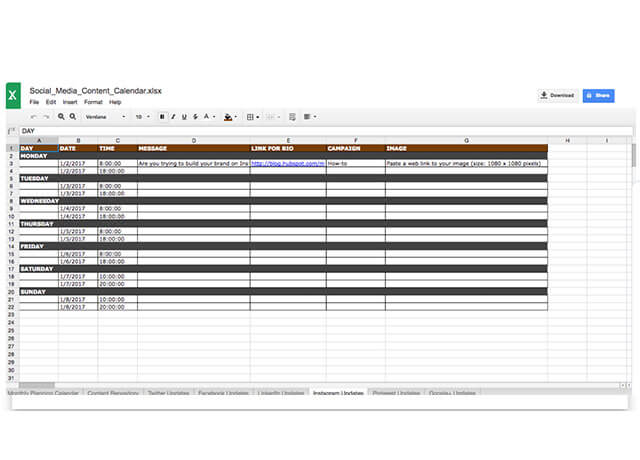The height and width of the screenshot is (460, 640).
Task: Switch to the Twitter Updates tab
Action: (168, 394)
